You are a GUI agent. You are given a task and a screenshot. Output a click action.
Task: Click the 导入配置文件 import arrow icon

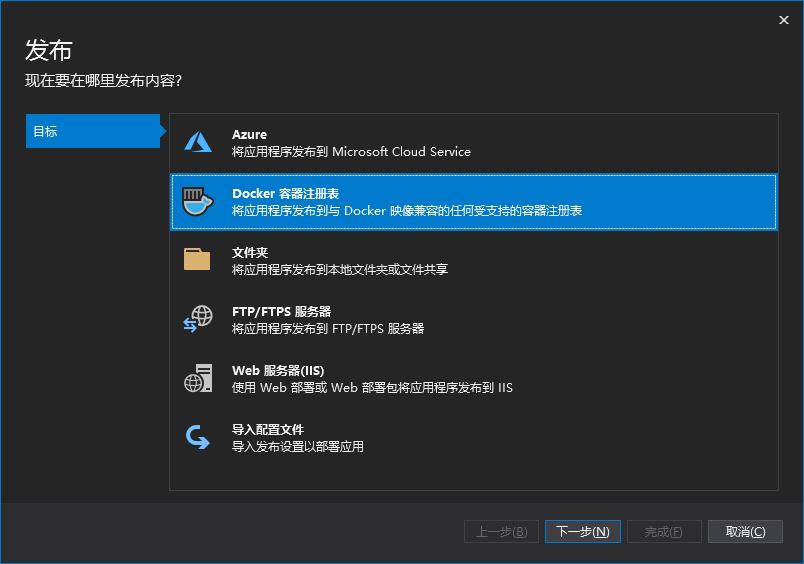[x=197, y=437]
